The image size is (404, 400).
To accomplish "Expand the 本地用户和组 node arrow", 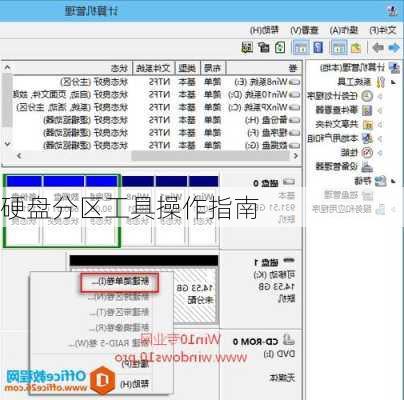I will [380, 138].
